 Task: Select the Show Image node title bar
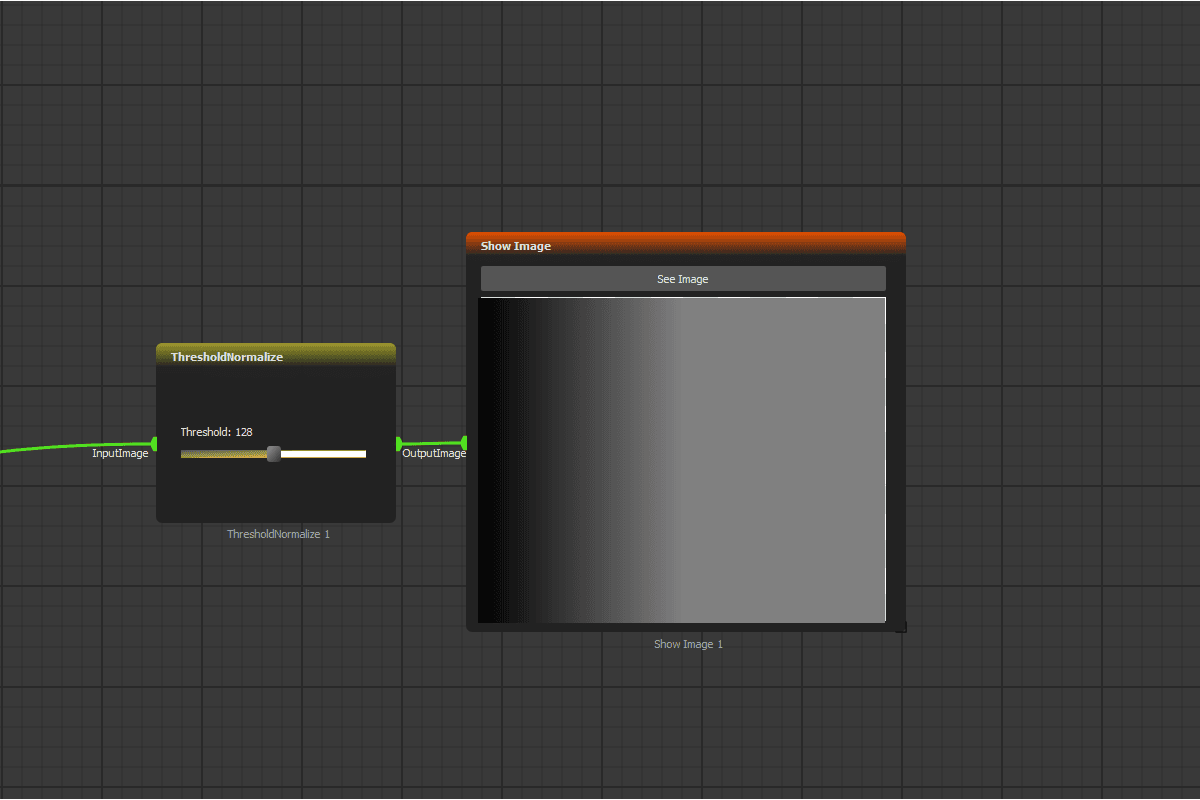pos(686,245)
